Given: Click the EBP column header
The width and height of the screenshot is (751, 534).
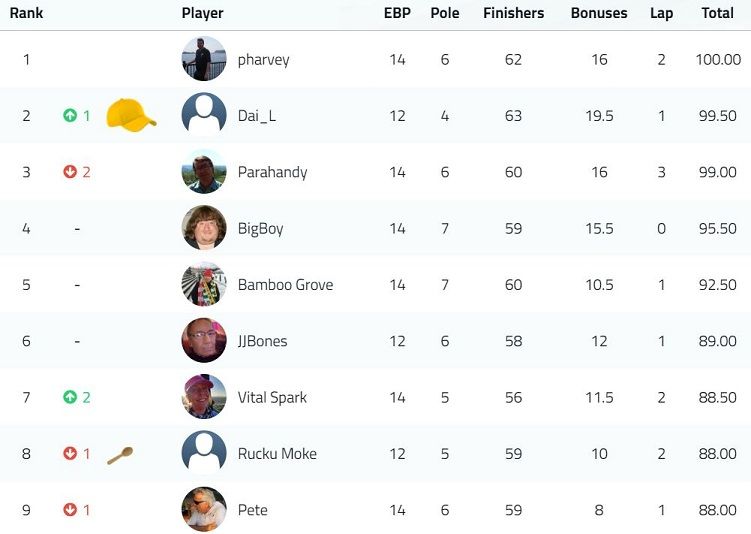Looking at the screenshot, I should point(398,13).
